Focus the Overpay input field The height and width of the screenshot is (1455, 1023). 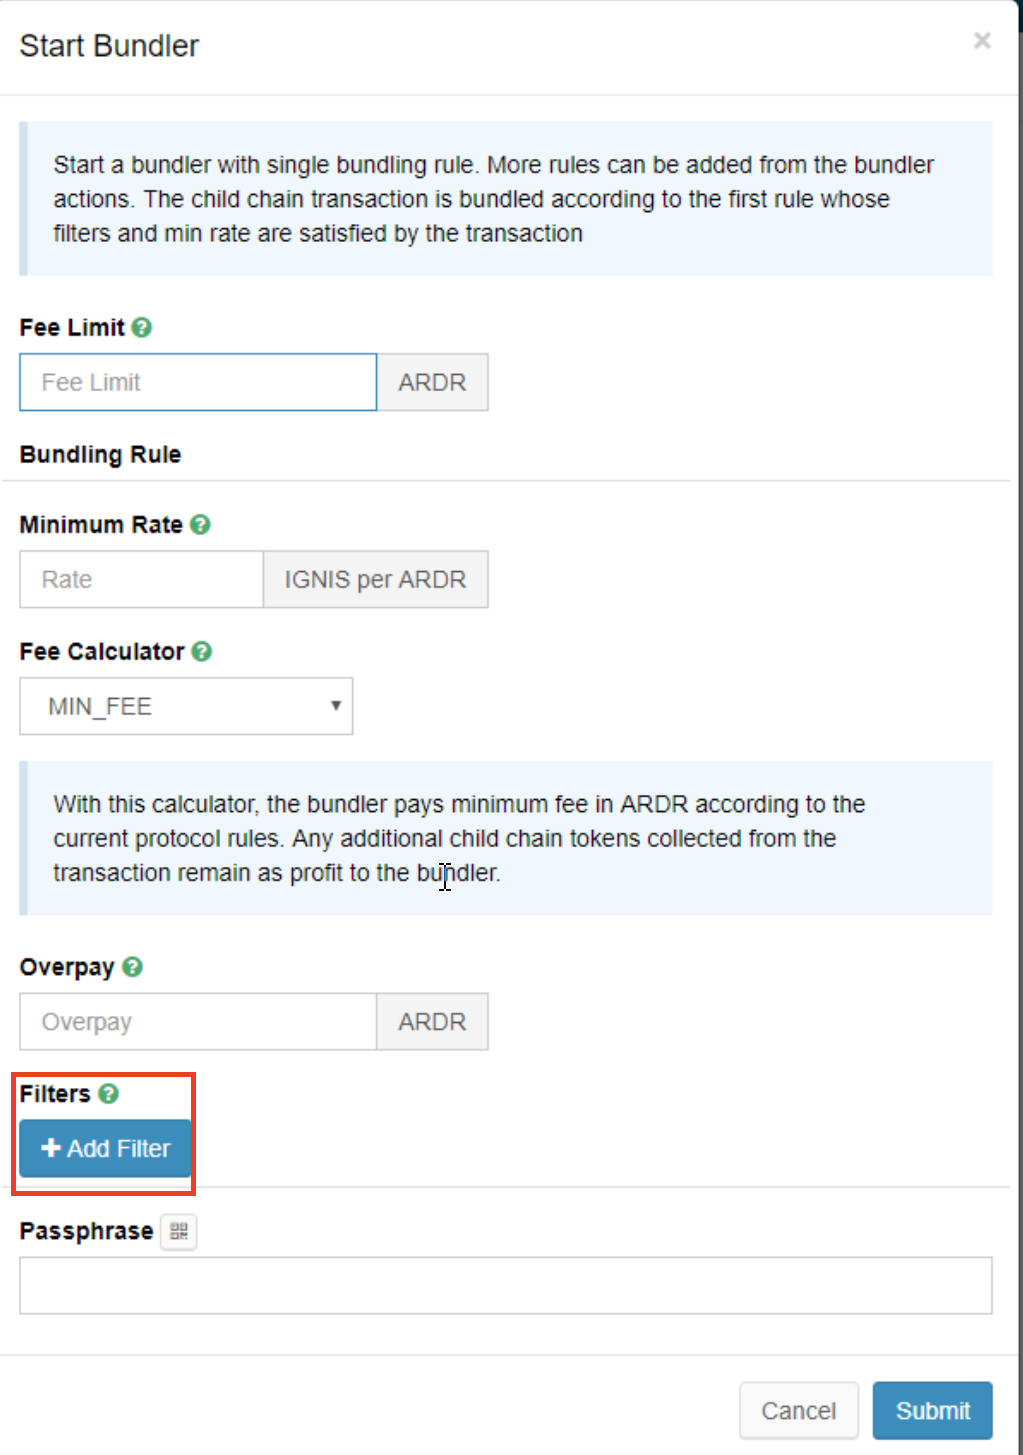tap(198, 1021)
